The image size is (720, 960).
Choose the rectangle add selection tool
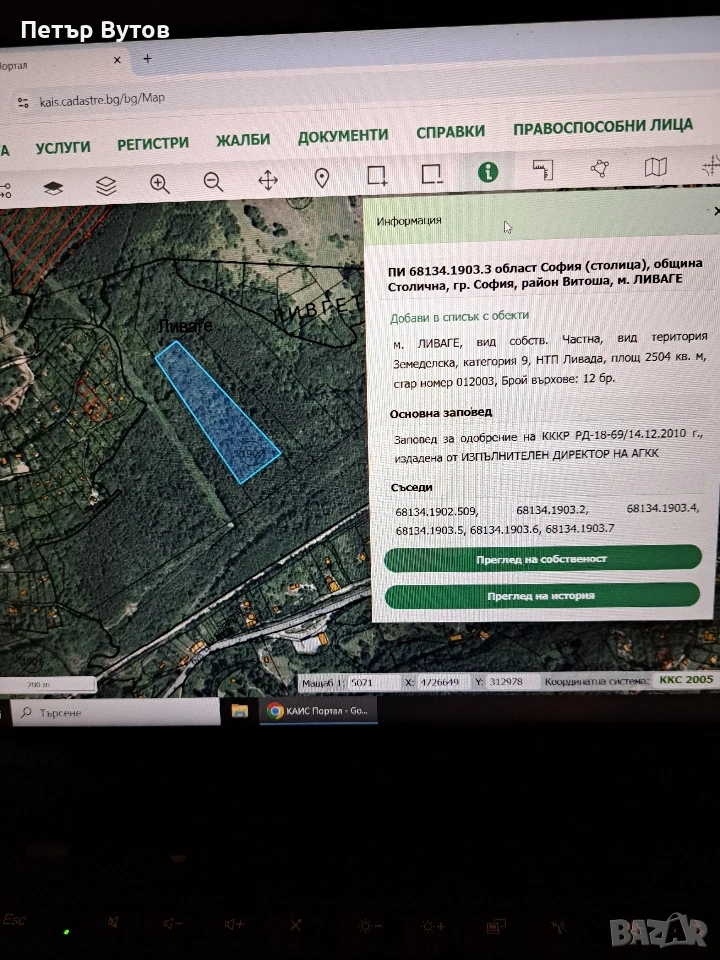(377, 176)
